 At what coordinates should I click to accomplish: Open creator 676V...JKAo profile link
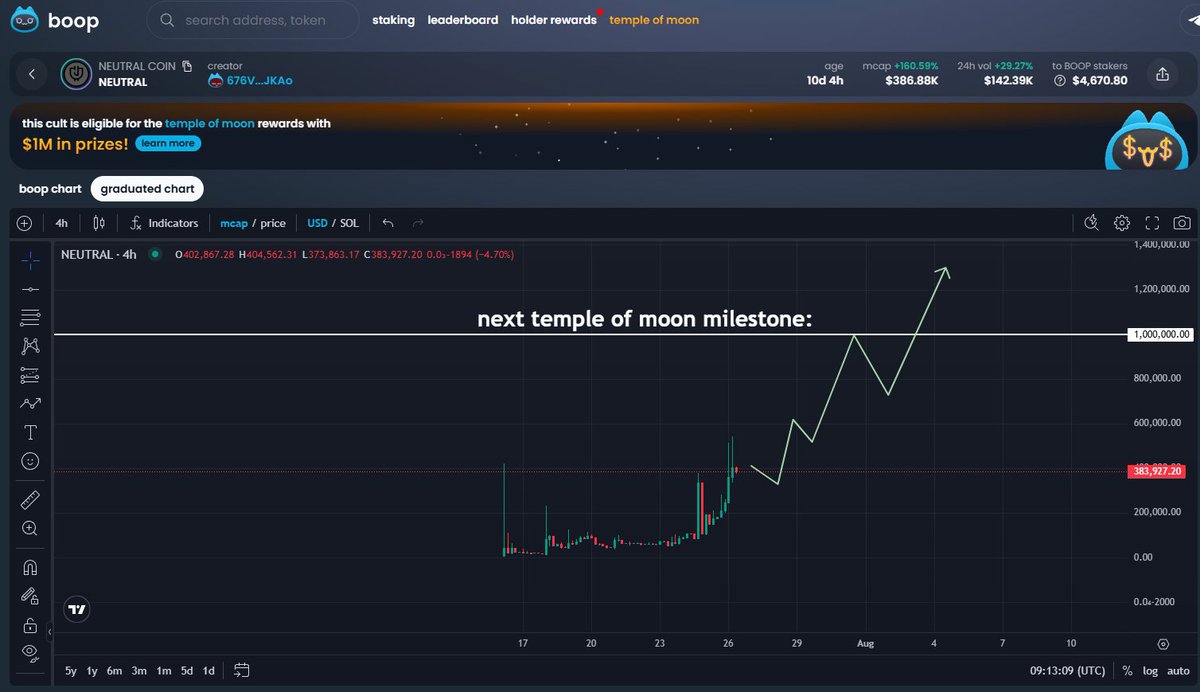pyautogui.click(x=250, y=81)
